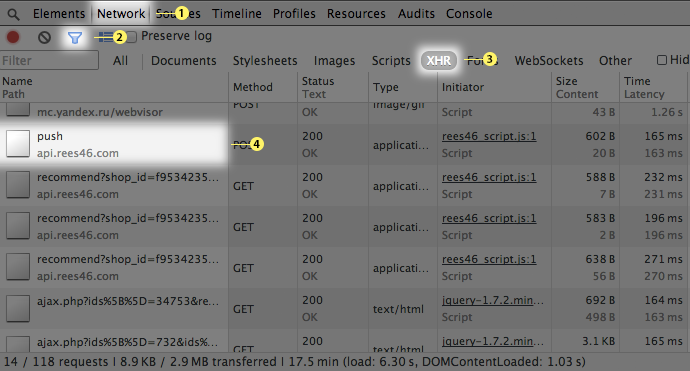Toggle the Preserve log checkbox

tap(132, 36)
